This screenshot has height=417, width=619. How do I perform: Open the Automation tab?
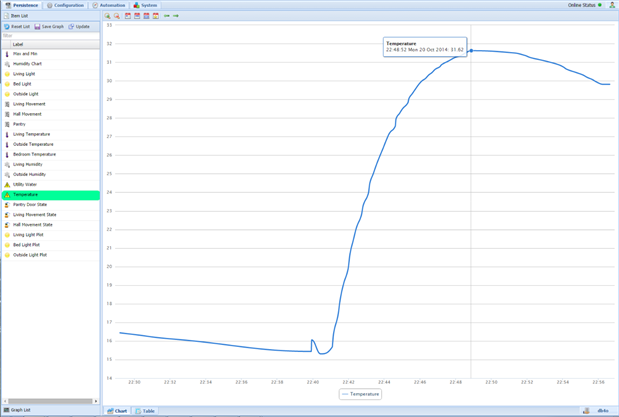(109, 5)
